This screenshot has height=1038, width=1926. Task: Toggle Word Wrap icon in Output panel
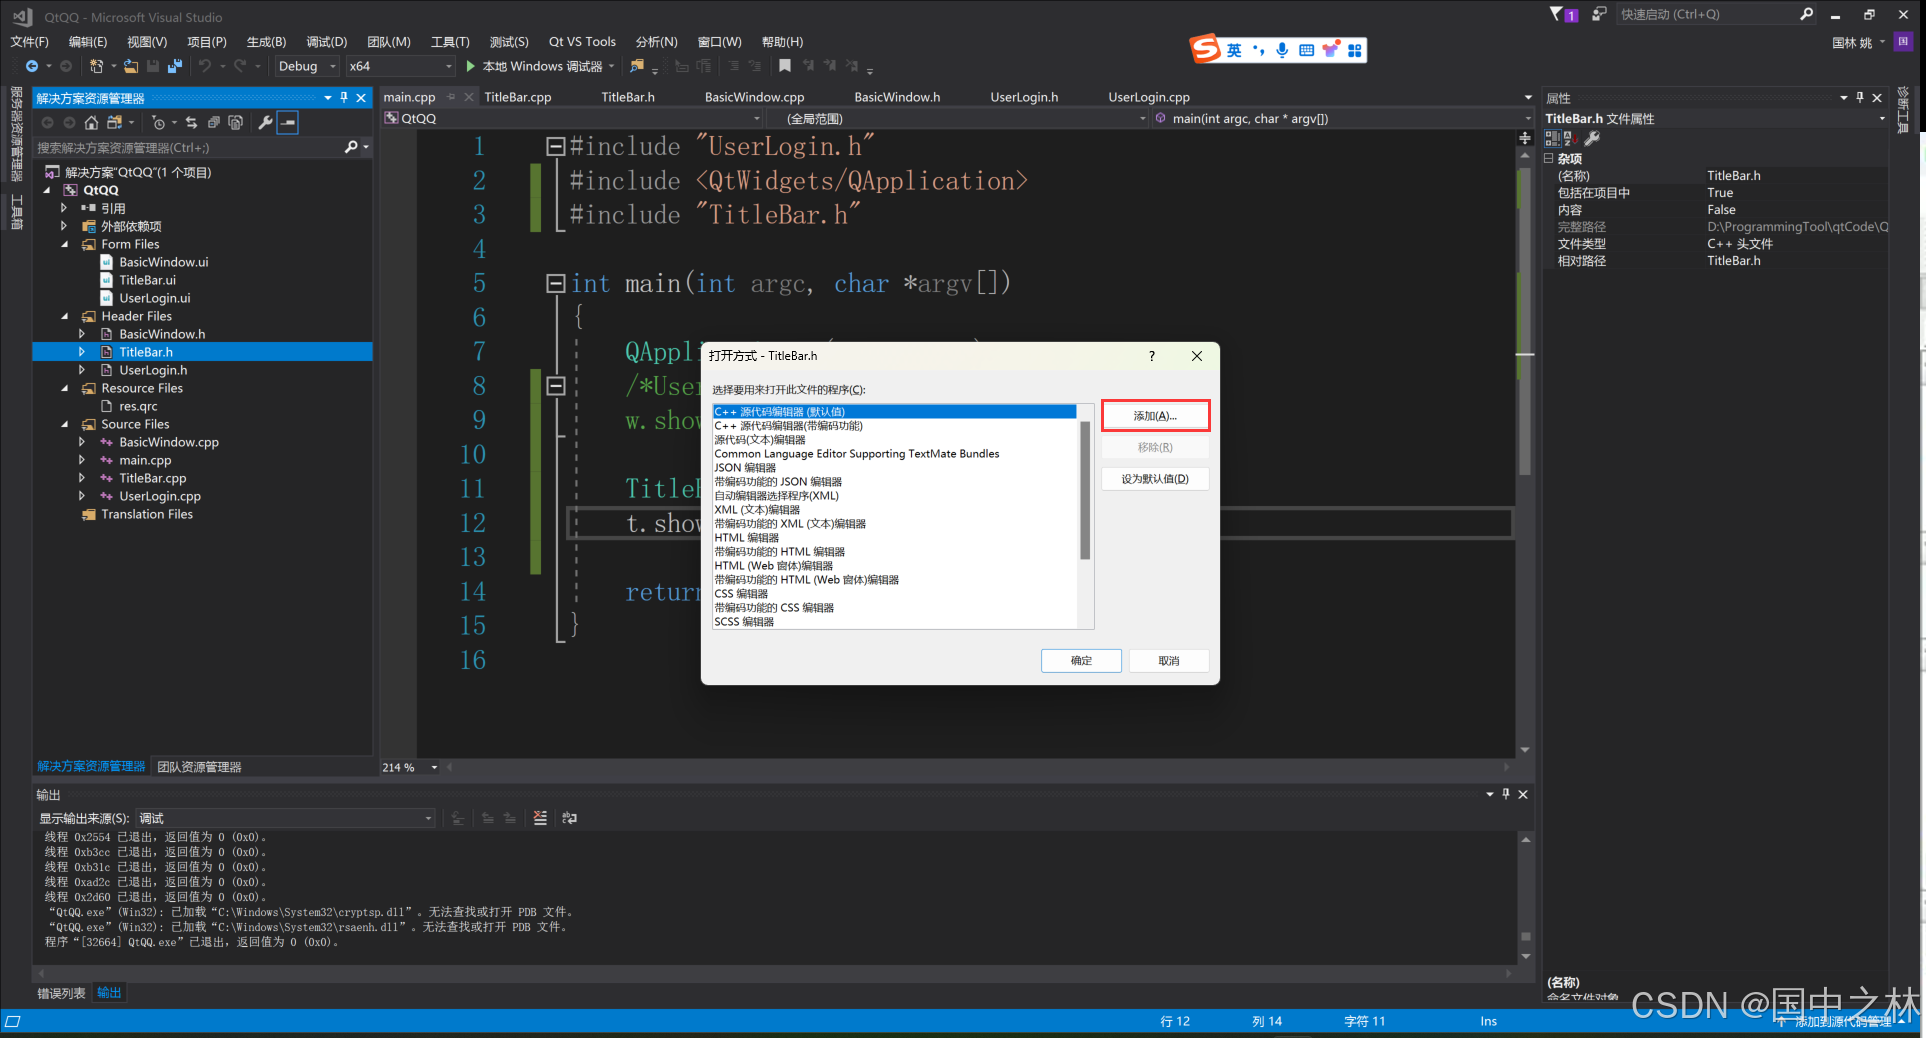pos(569,818)
